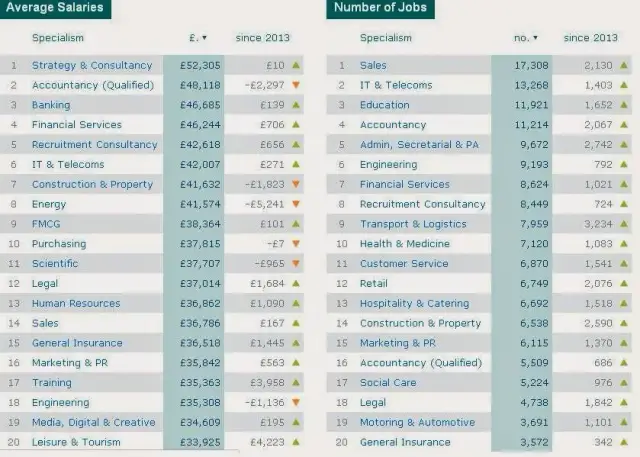Click the green up arrow for Leisure & Tourism
The width and height of the screenshot is (640, 457).
[297, 442]
